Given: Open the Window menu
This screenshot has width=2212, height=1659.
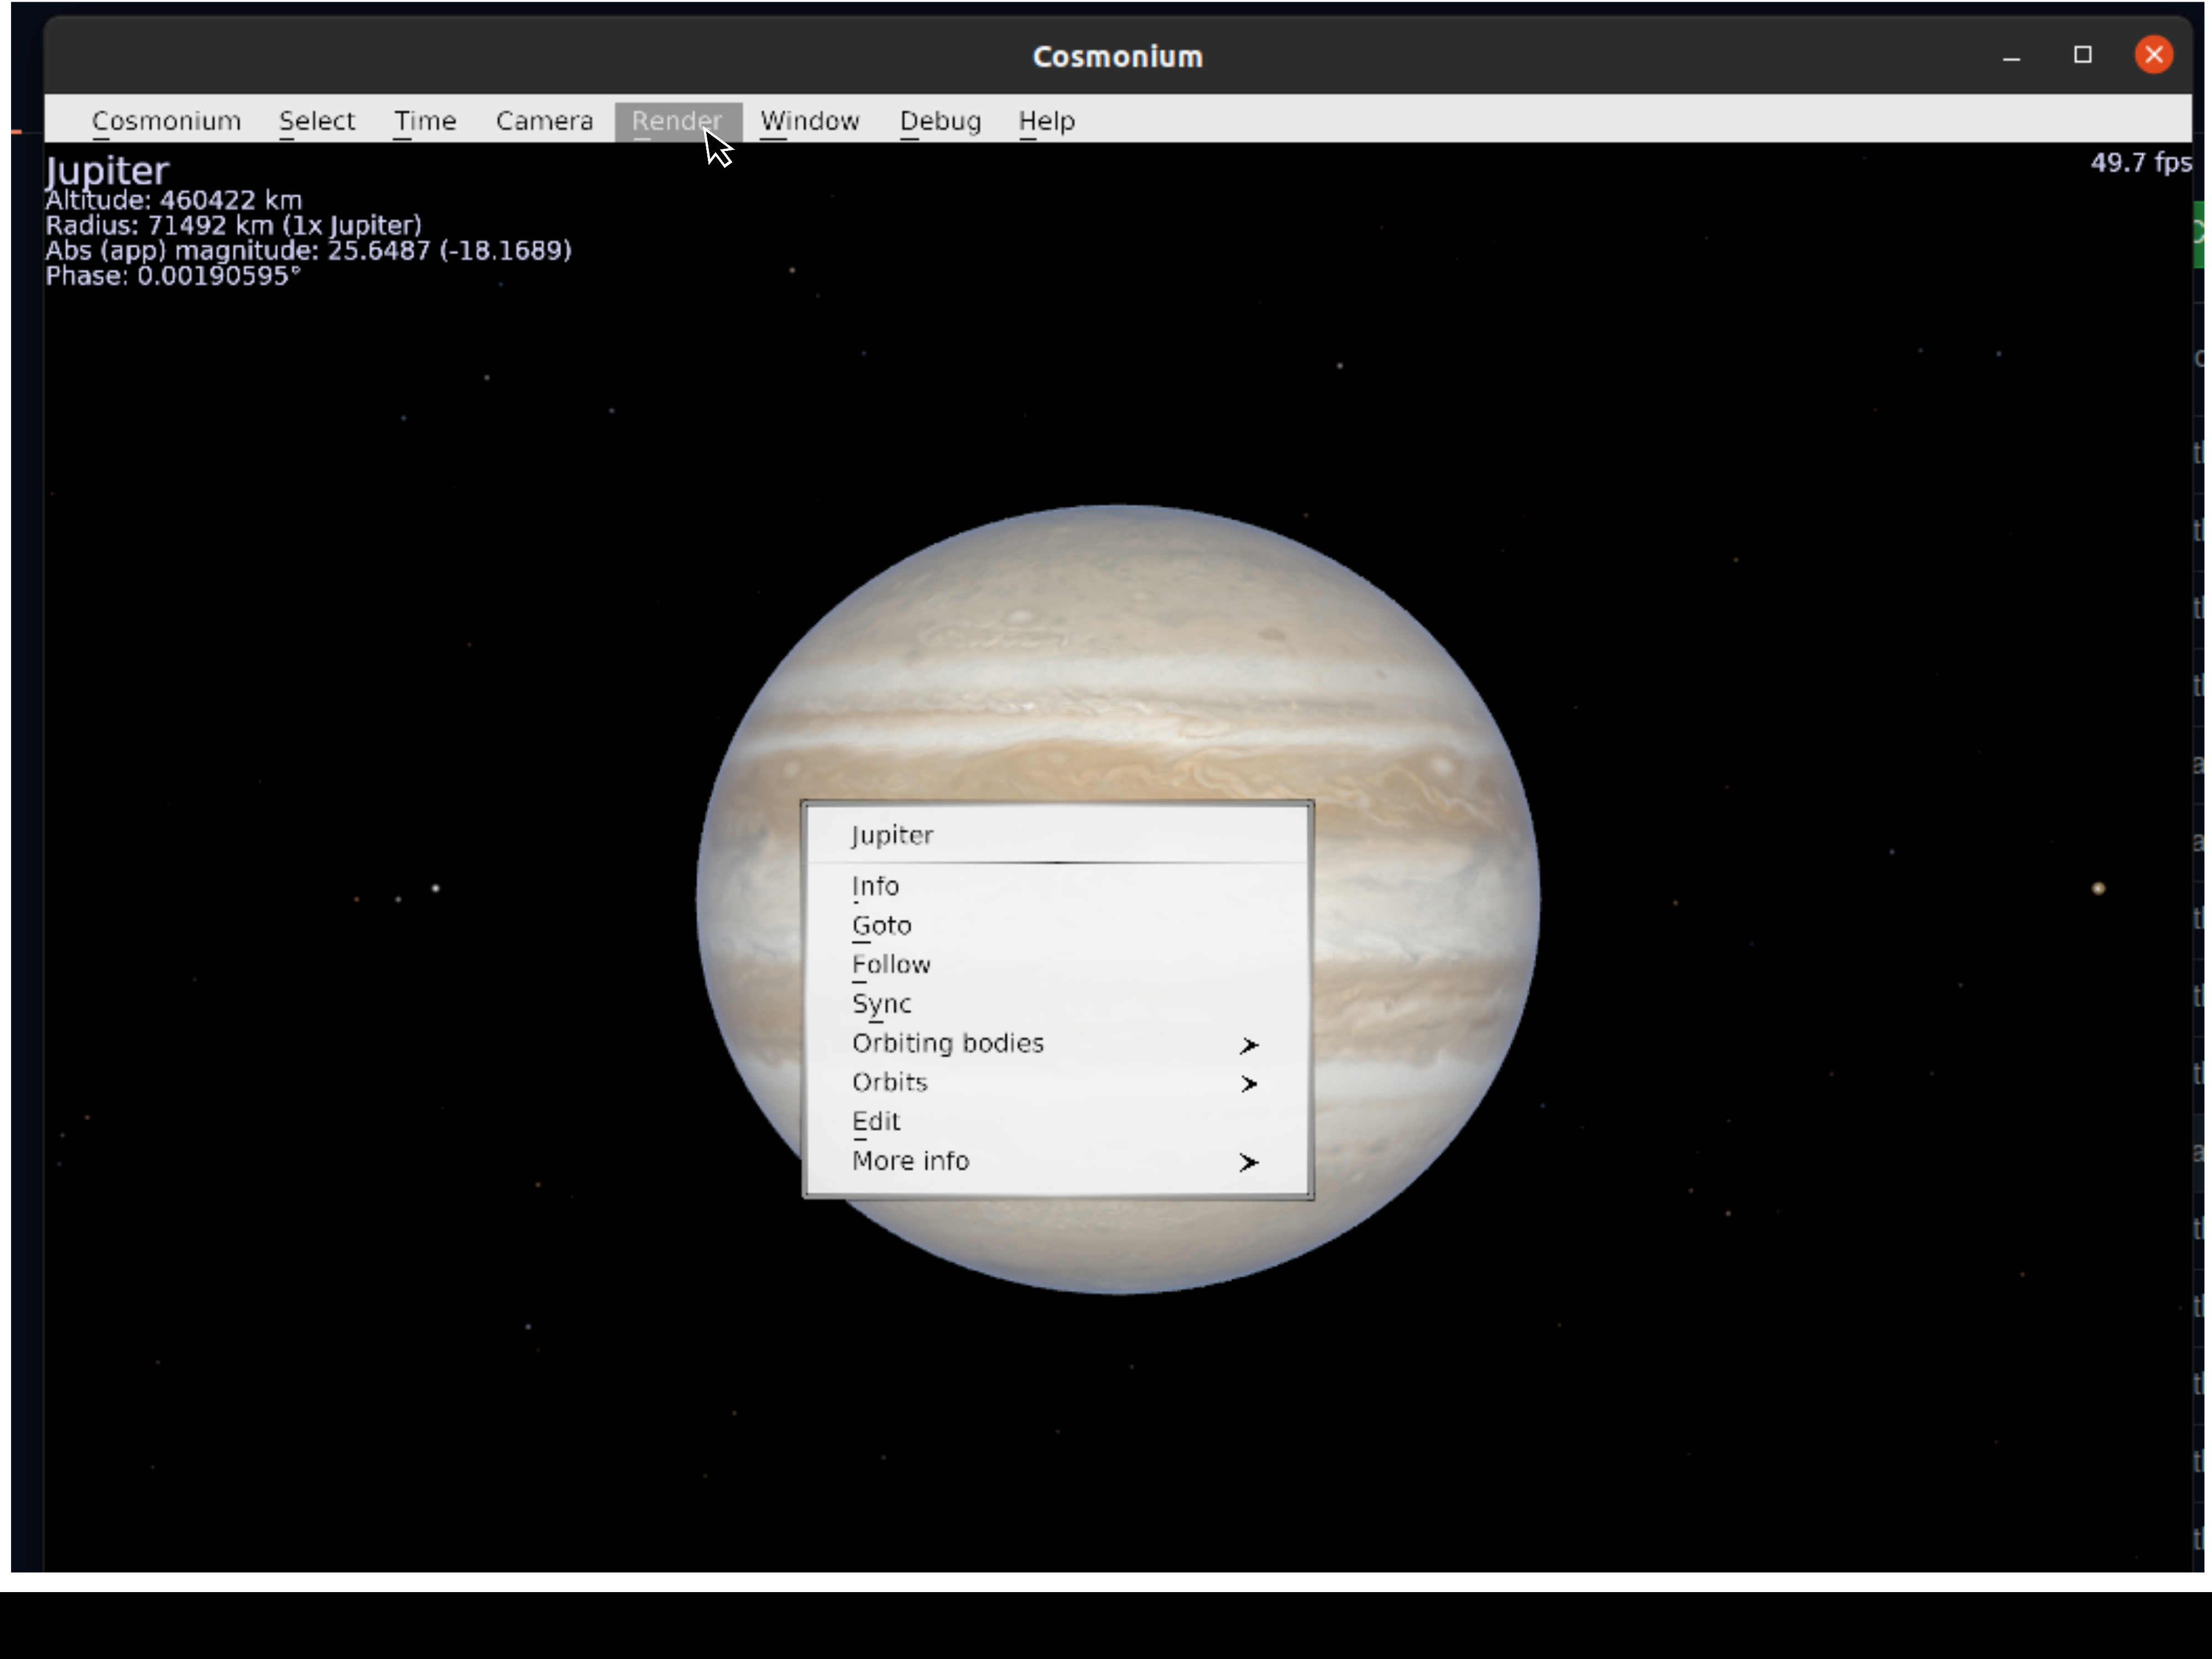Looking at the screenshot, I should pyautogui.click(x=809, y=121).
